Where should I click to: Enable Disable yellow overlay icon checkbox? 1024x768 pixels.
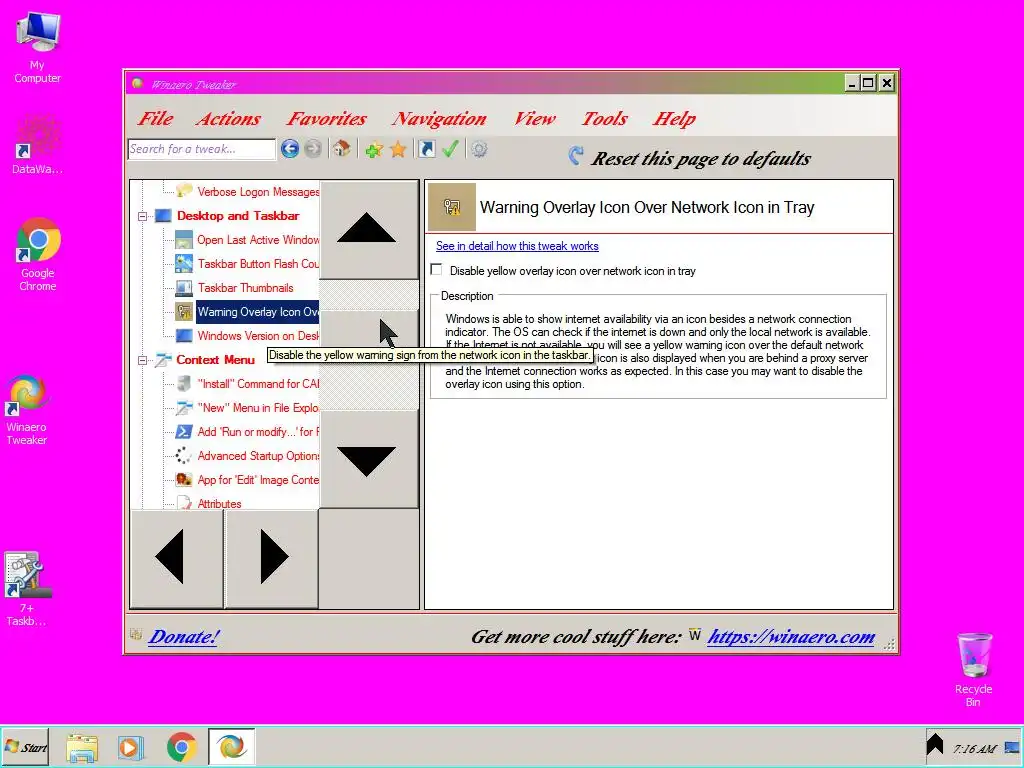(x=436, y=270)
